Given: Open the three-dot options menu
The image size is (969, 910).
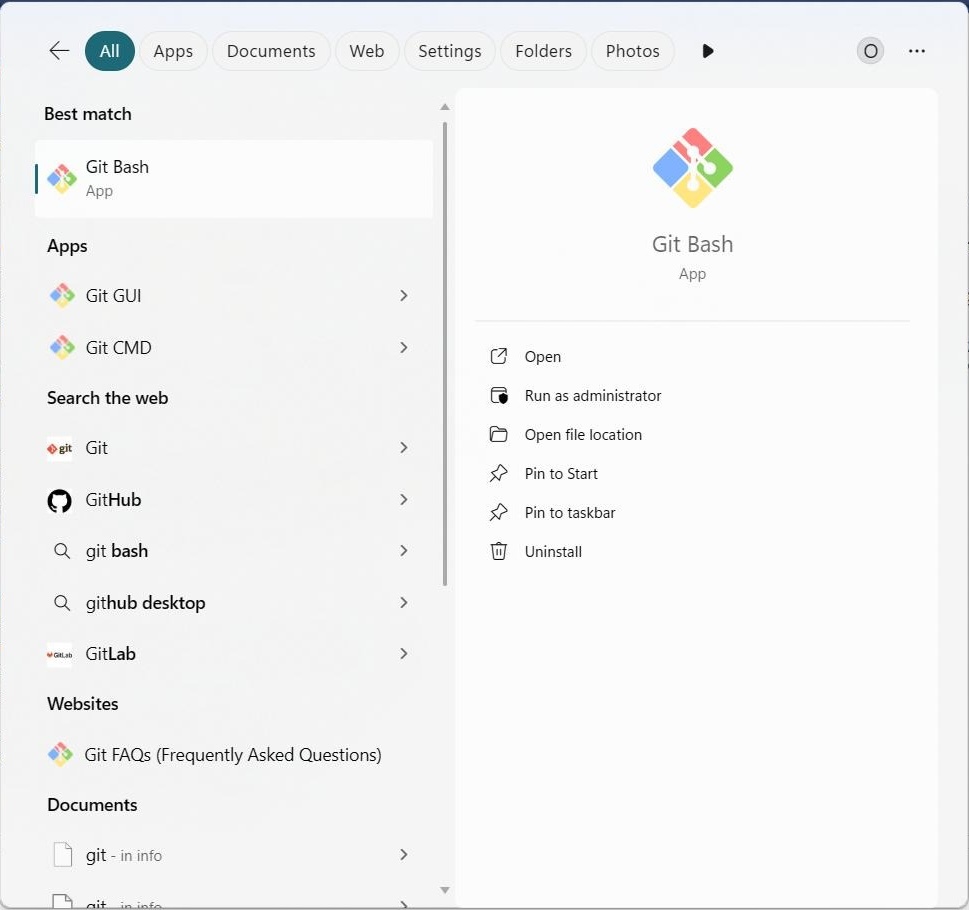Looking at the screenshot, I should 917,51.
